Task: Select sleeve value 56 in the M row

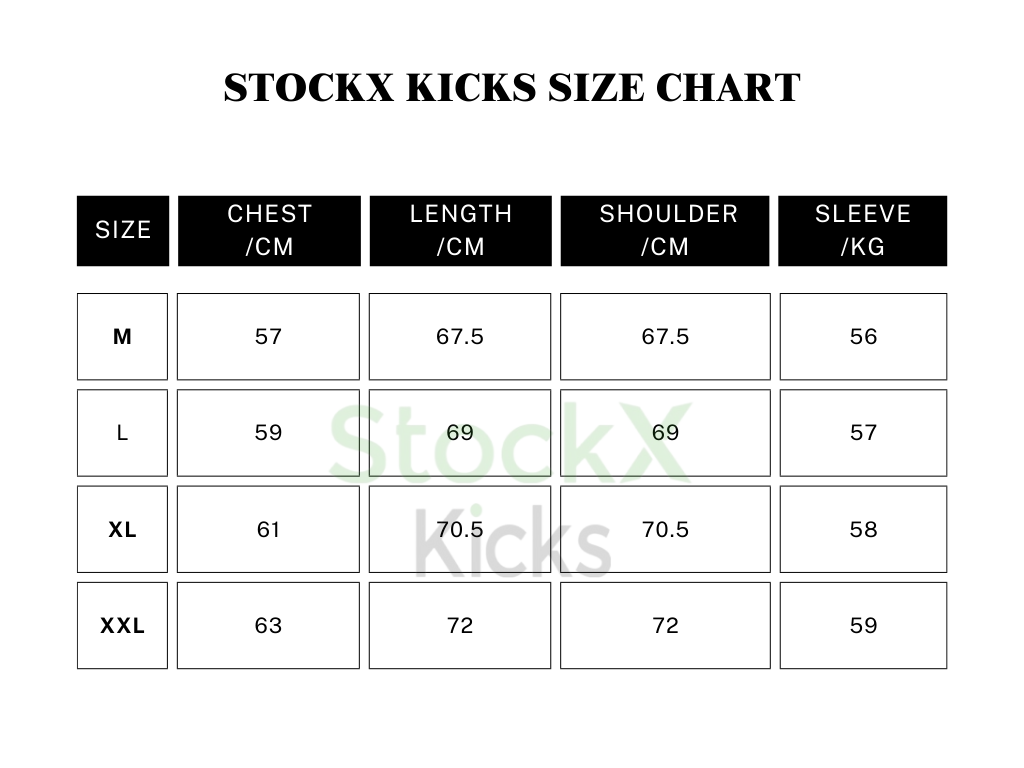Action: click(x=863, y=337)
